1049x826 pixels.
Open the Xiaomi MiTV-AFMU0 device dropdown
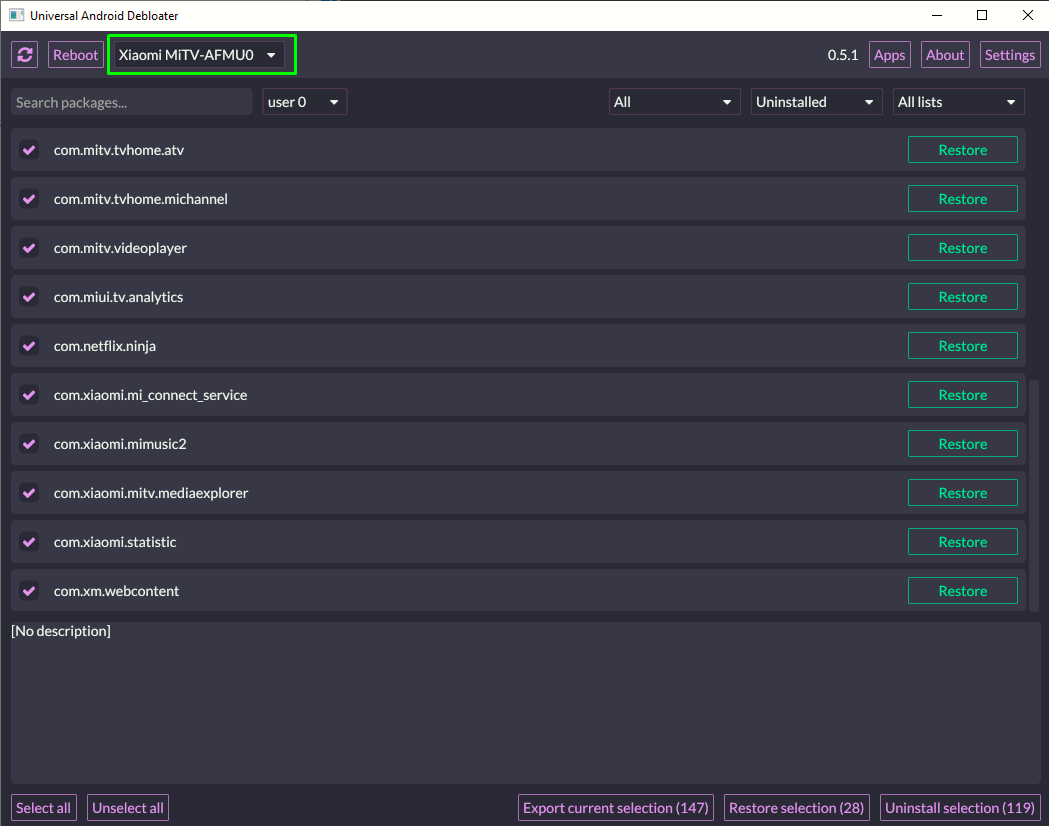click(199, 55)
